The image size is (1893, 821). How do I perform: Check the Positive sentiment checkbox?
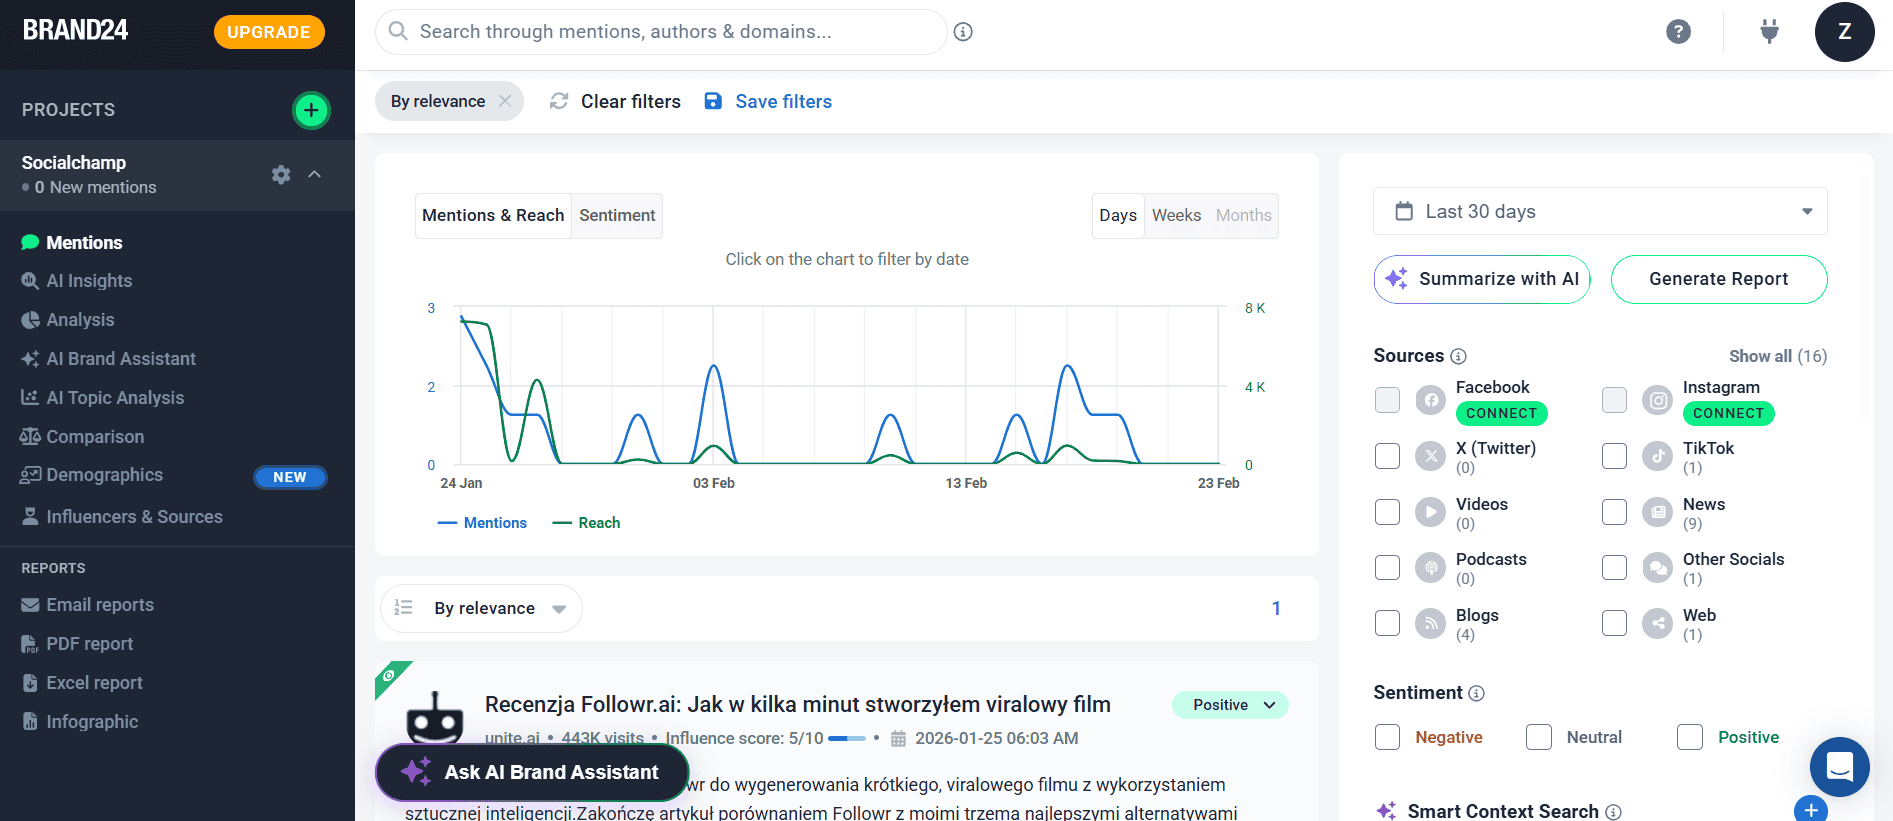pos(1690,737)
